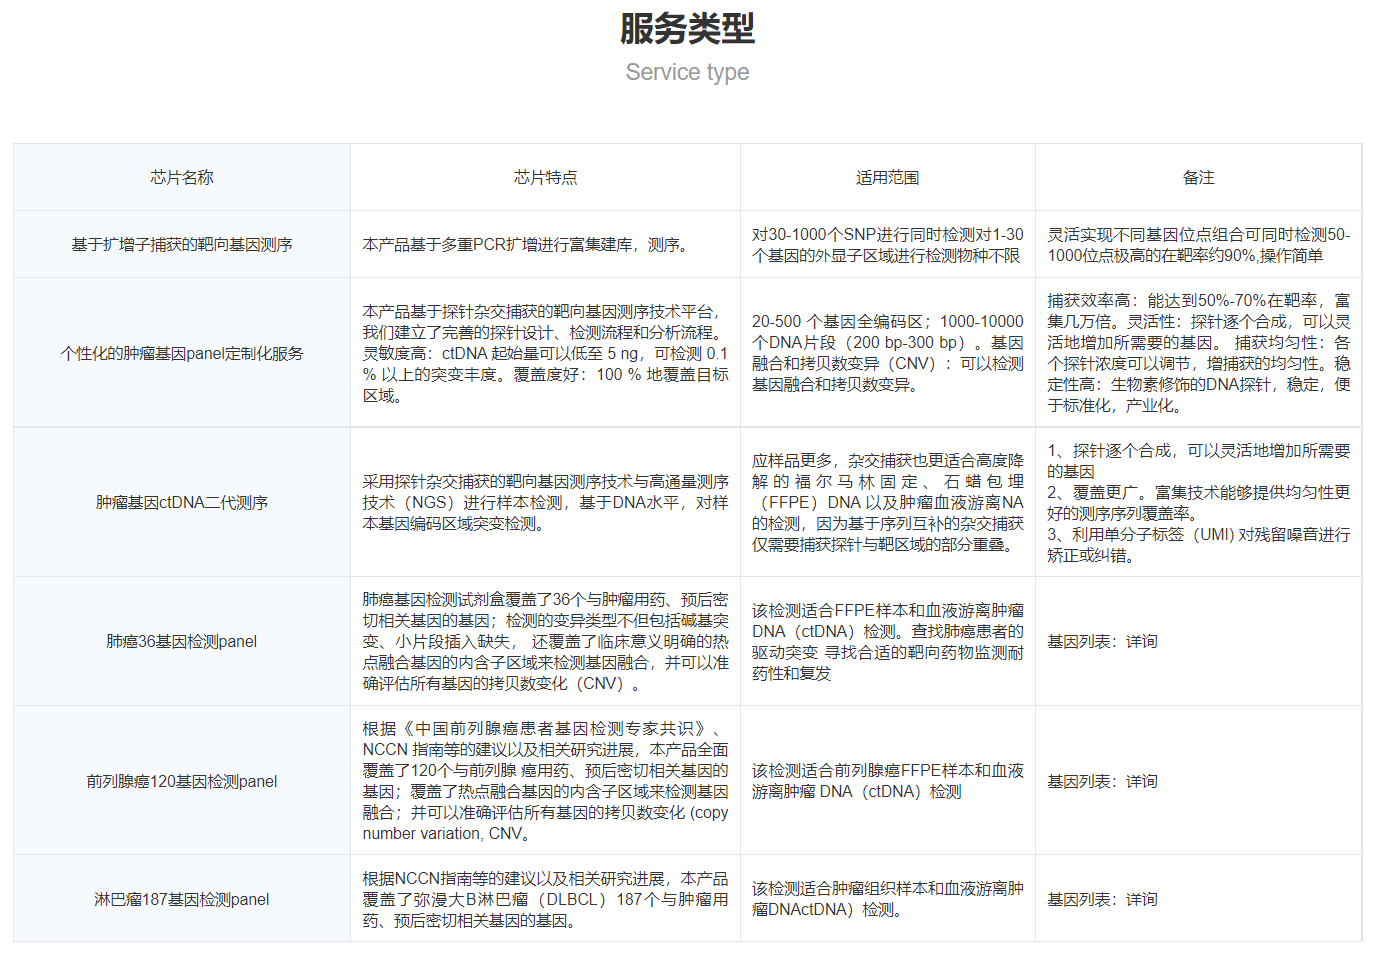Click the Service type subtitle text

687,72
